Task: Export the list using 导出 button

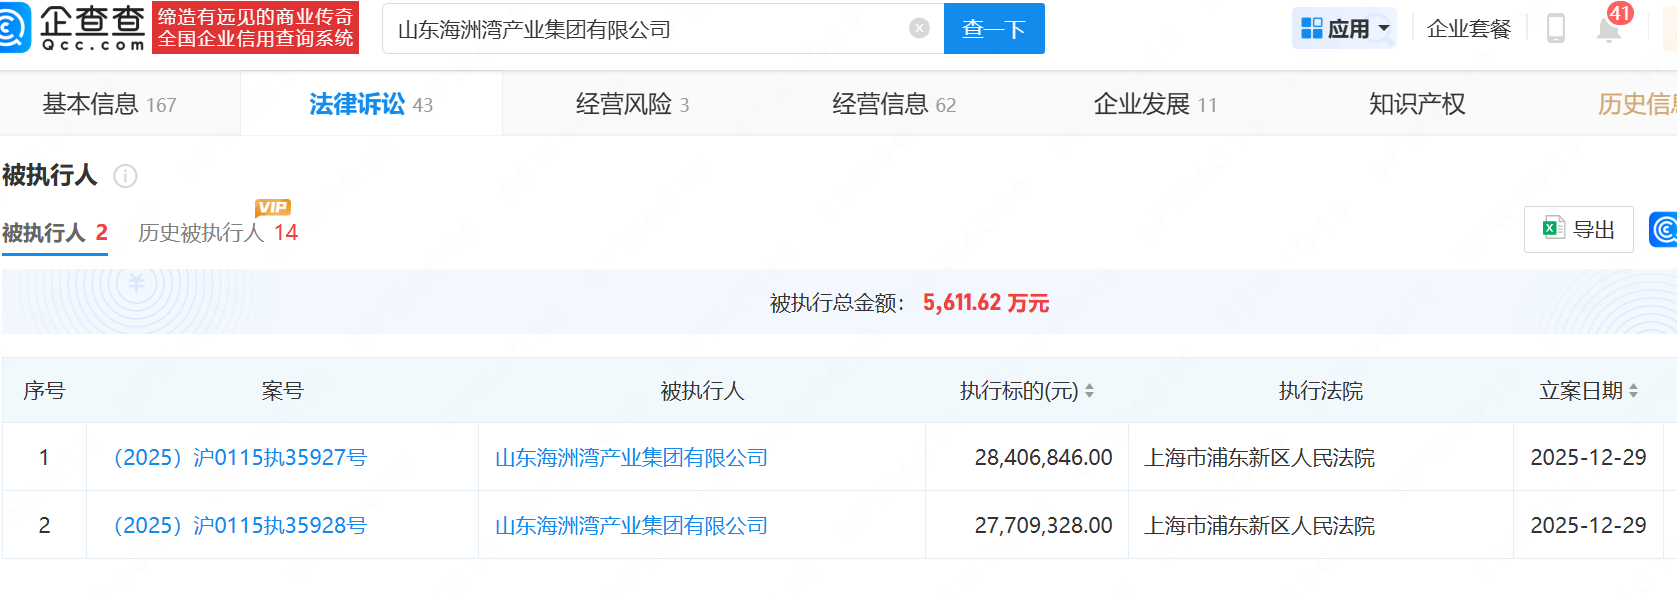Action: (x=1578, y=230)
